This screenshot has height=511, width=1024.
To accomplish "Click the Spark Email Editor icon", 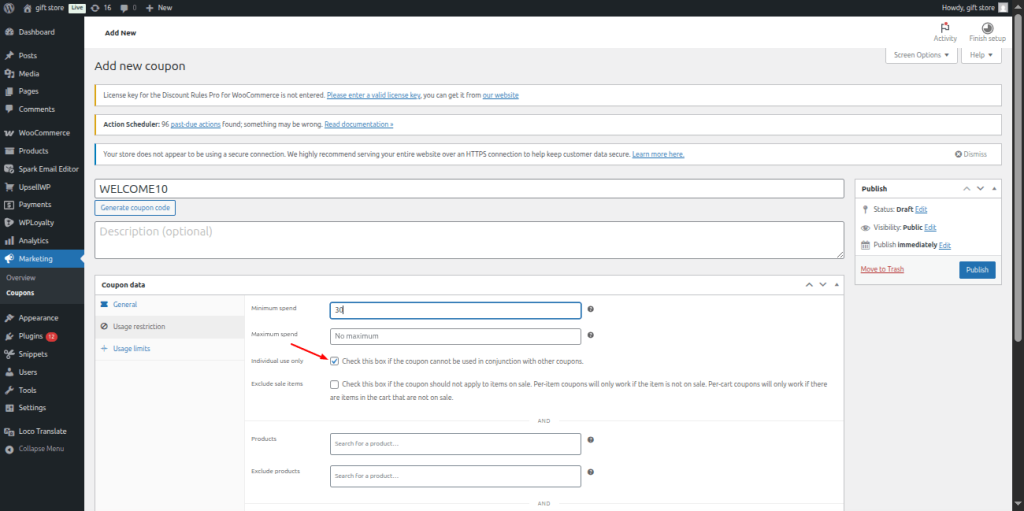I will [x=9, y=169].
